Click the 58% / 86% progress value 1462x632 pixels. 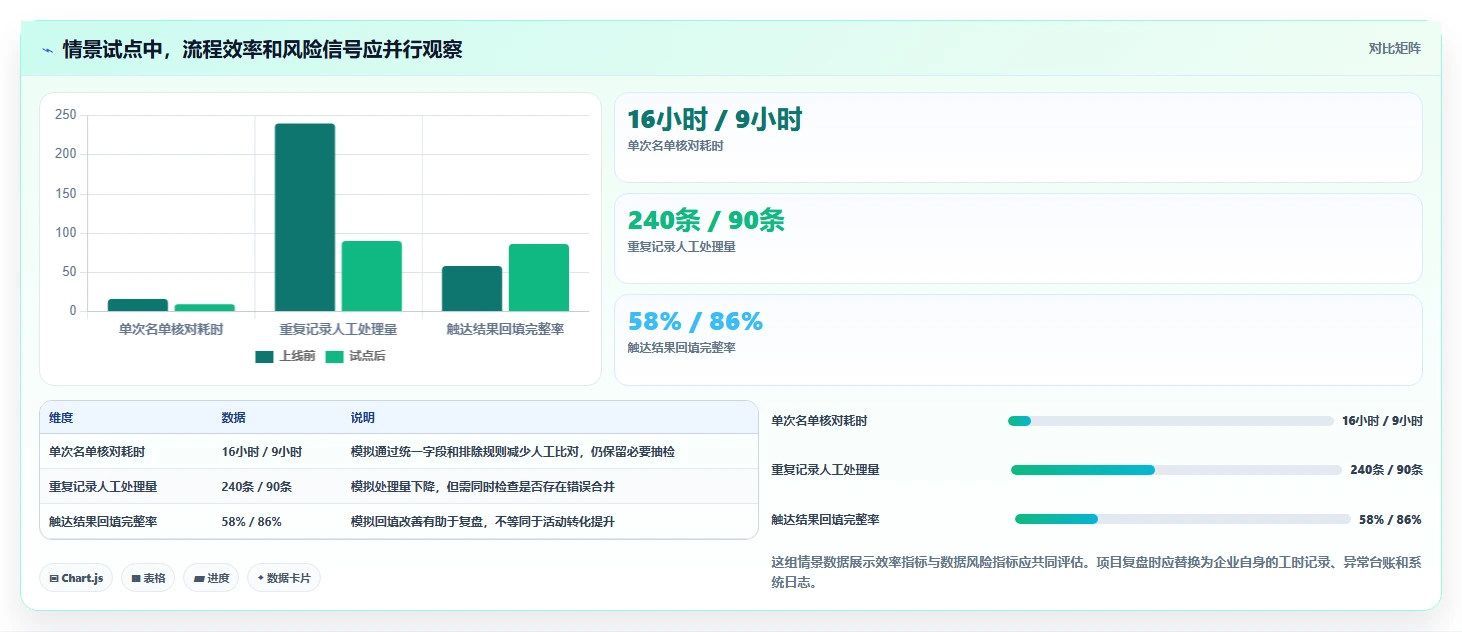coord(1390,520)
